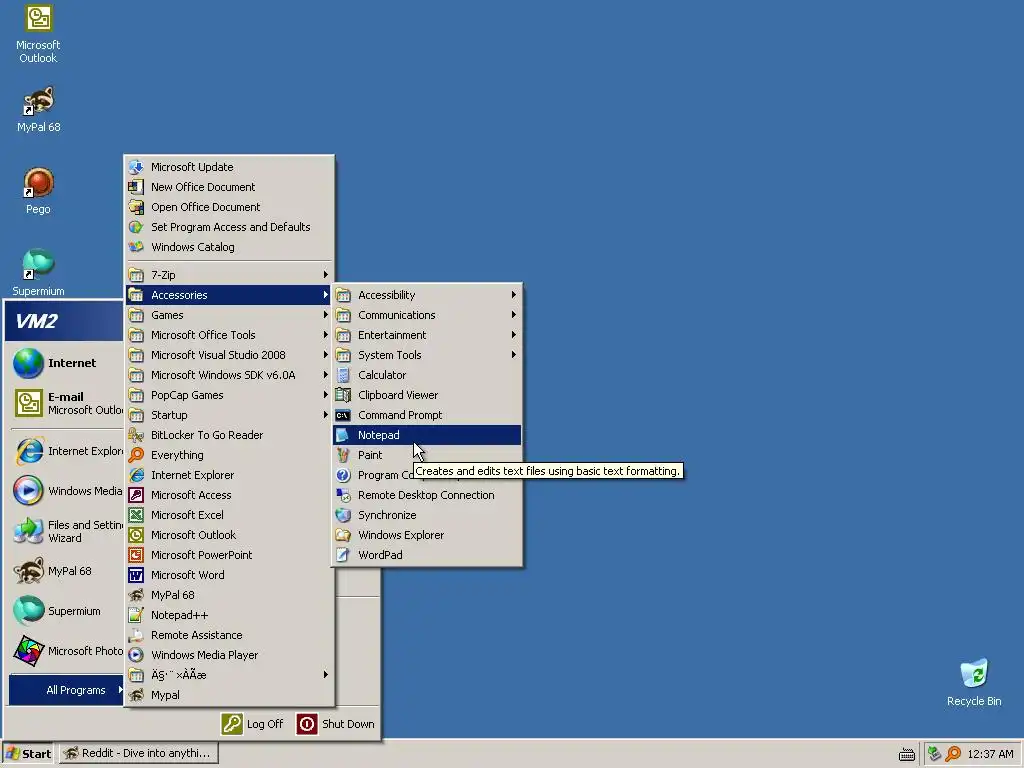Choose Microsoft Outlook in programs list

(x=229, y=535)
